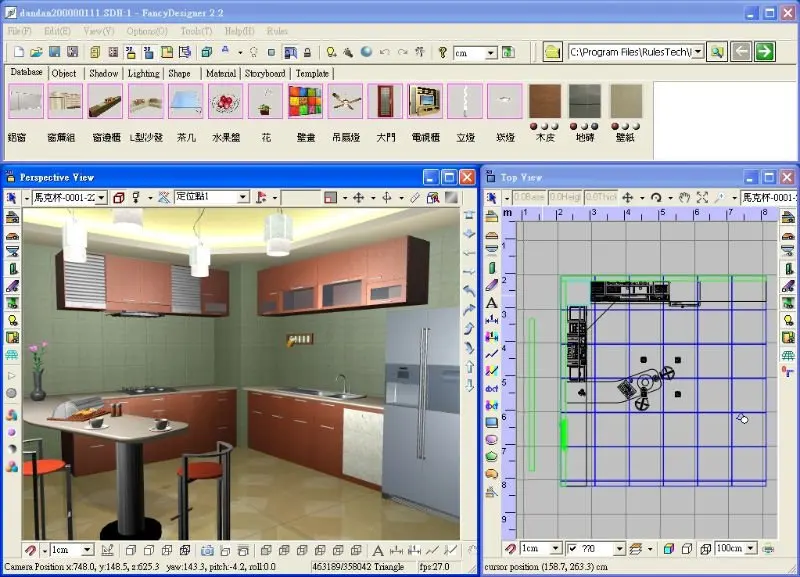Select first radio dot under 木皮
Image resolution: width=800 pixels, height=577 pixels.
[534, 126]
